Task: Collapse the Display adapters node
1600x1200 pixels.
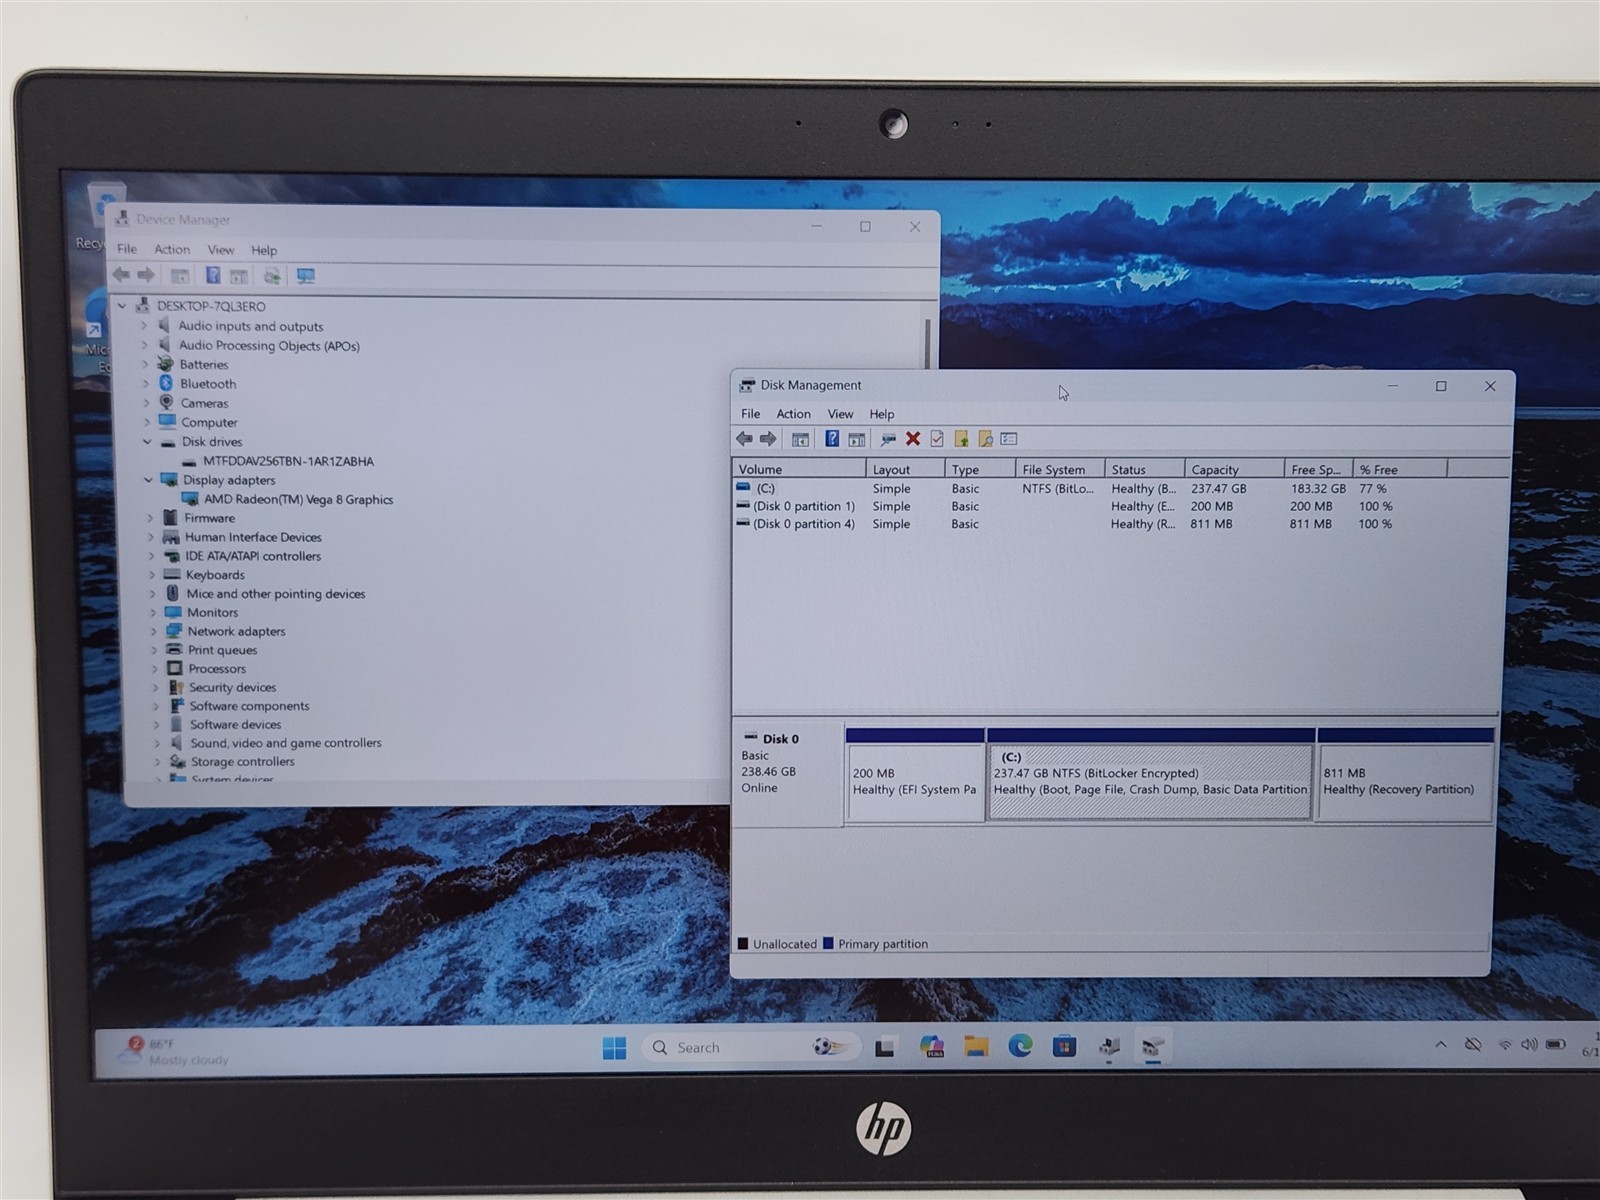Action: click(148, 480)
